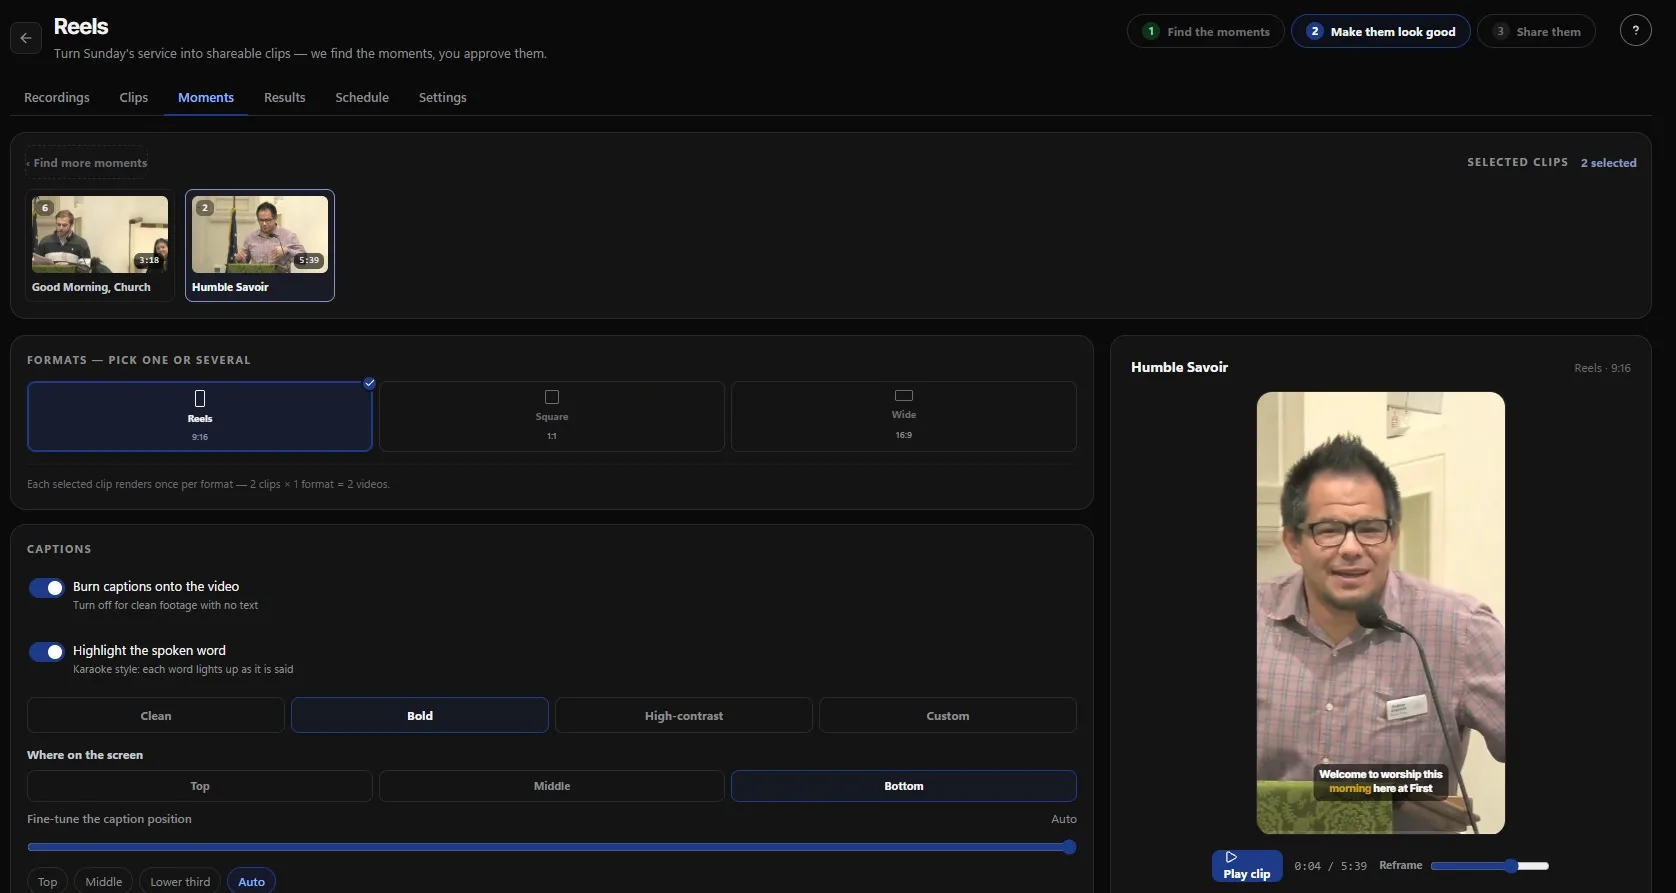Click the 0:04 / 5:39 timecode

(x=1330, y=866)
